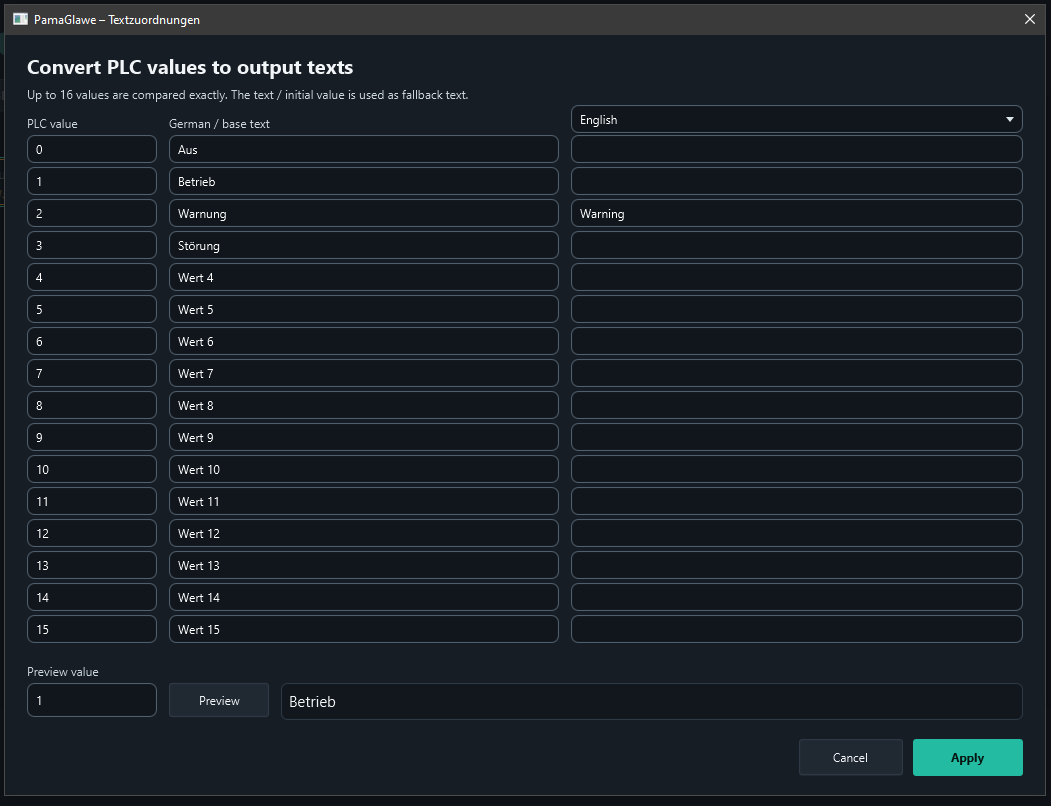Click the PLC value field containing 5
Screen dimensions: 1051x806
[92, 309]
